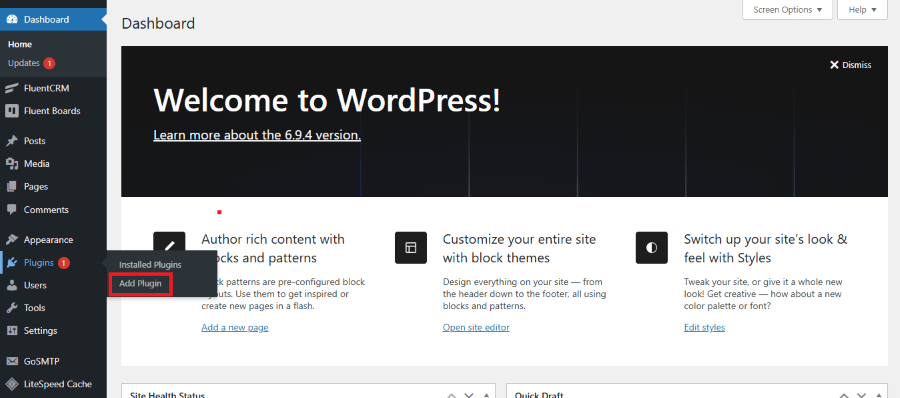Screen dimensions: 900x398
Task: Click the FluentCRM sidebar icon
Action: (x=11, y=88)
